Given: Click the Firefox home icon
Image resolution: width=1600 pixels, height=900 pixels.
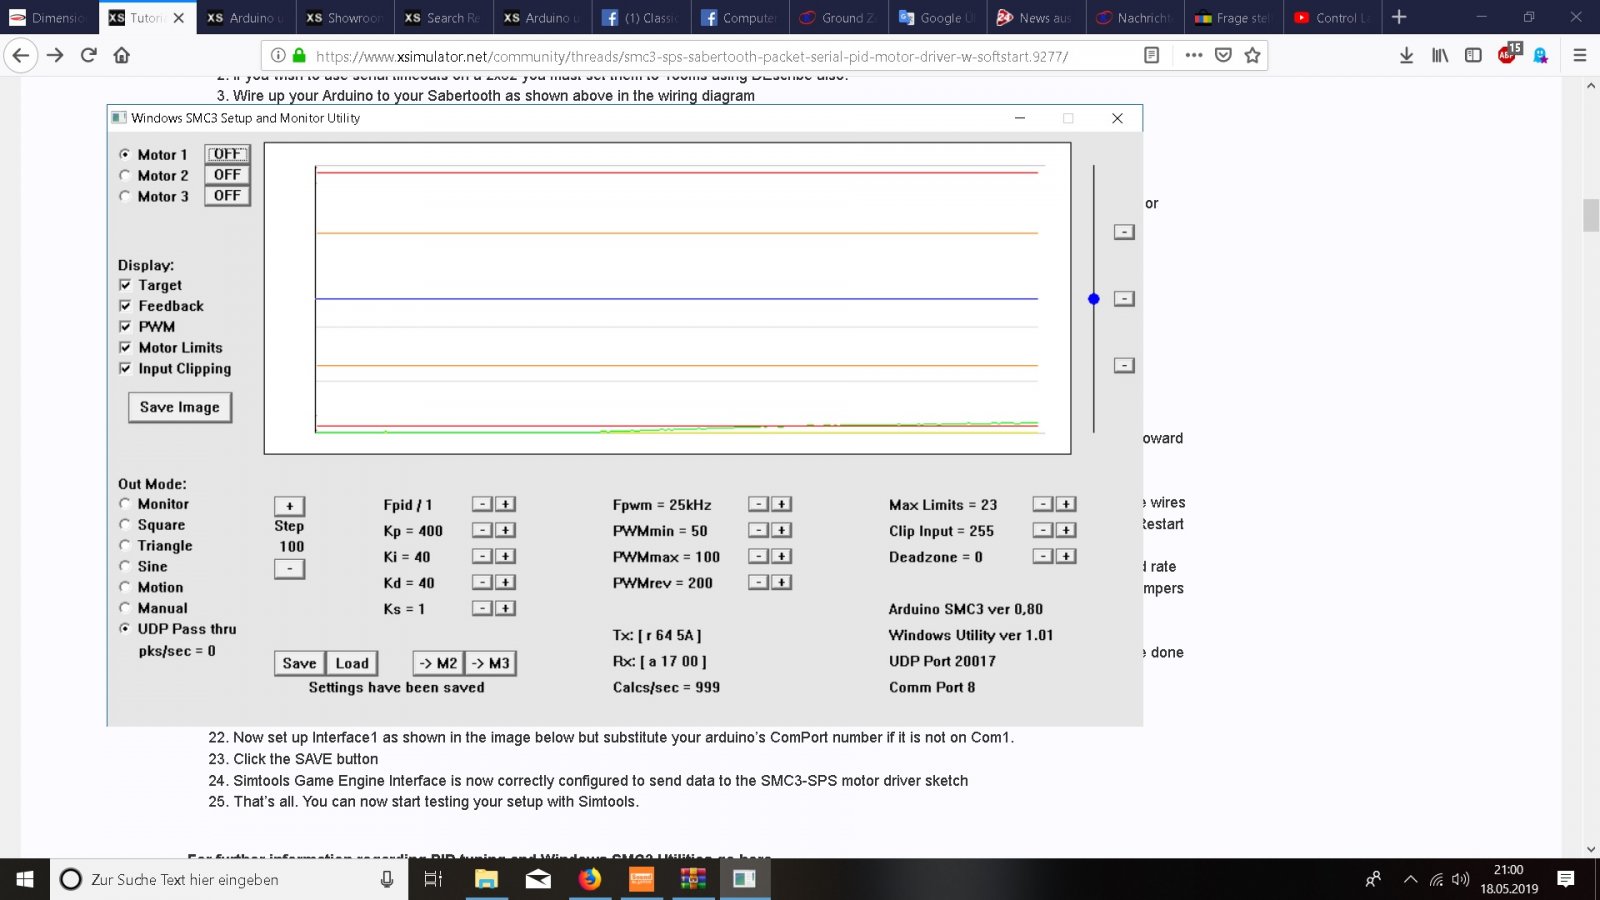Looking at the screenshot, I should pyautogui.click(x=122, y=55).
